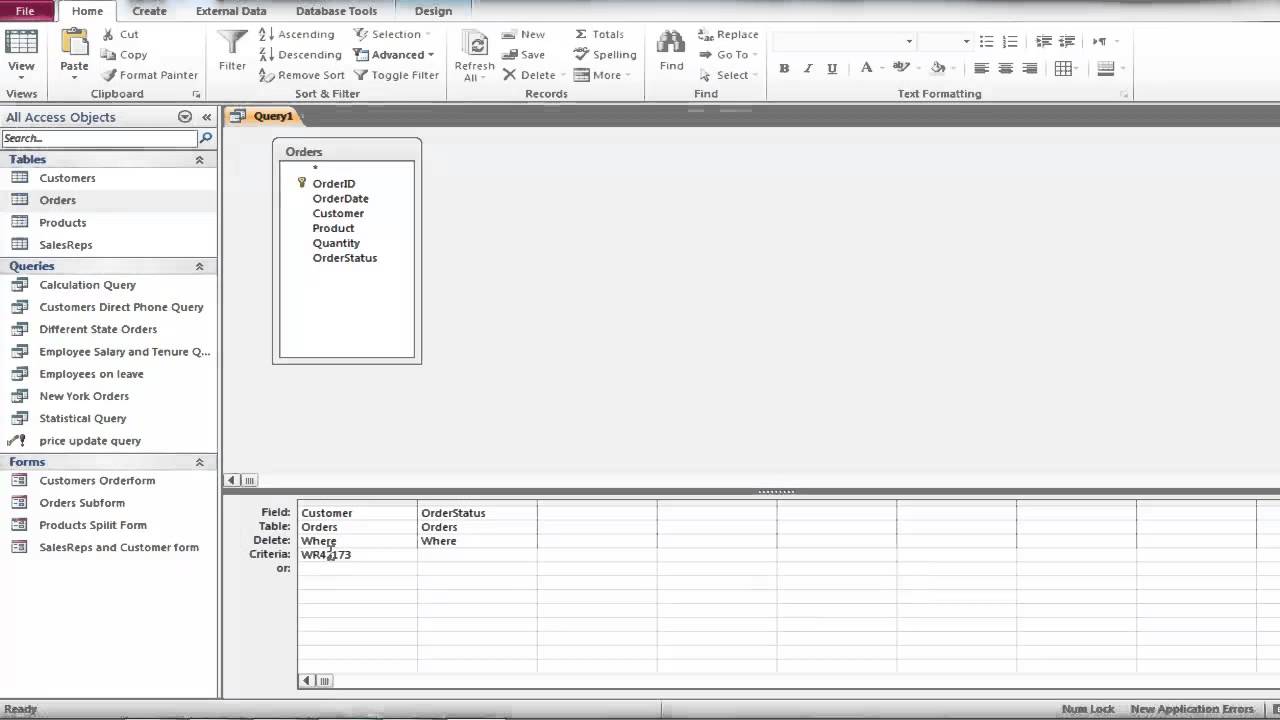Toggle Underline formatting

pyautogui.click(x=833, y=69)
